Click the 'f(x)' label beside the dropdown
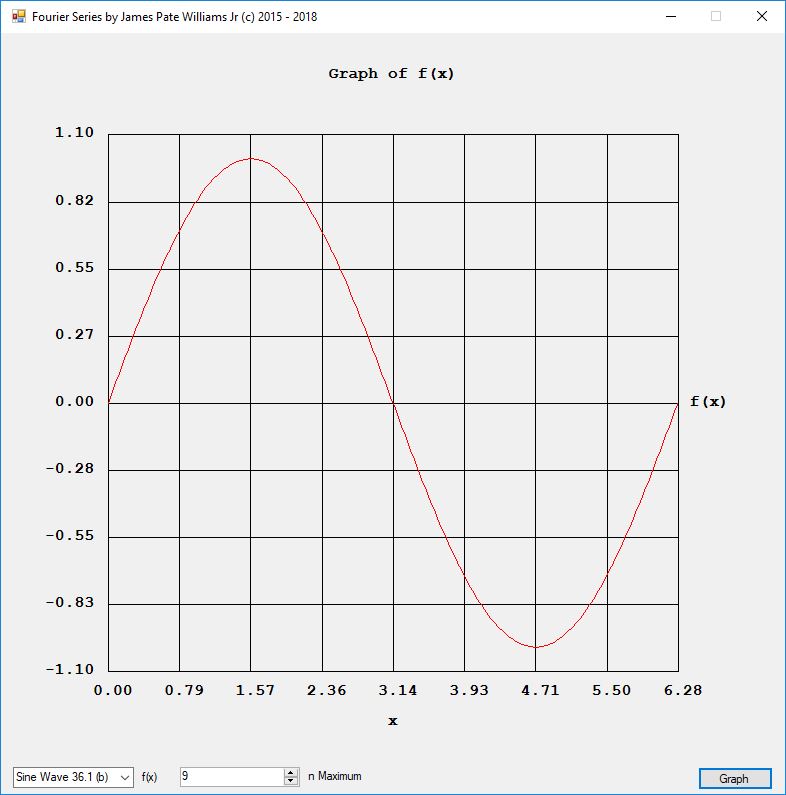Image resolution: width=786 pixels, height=795 pixels. pyautogui.click(x=149, y=777)
